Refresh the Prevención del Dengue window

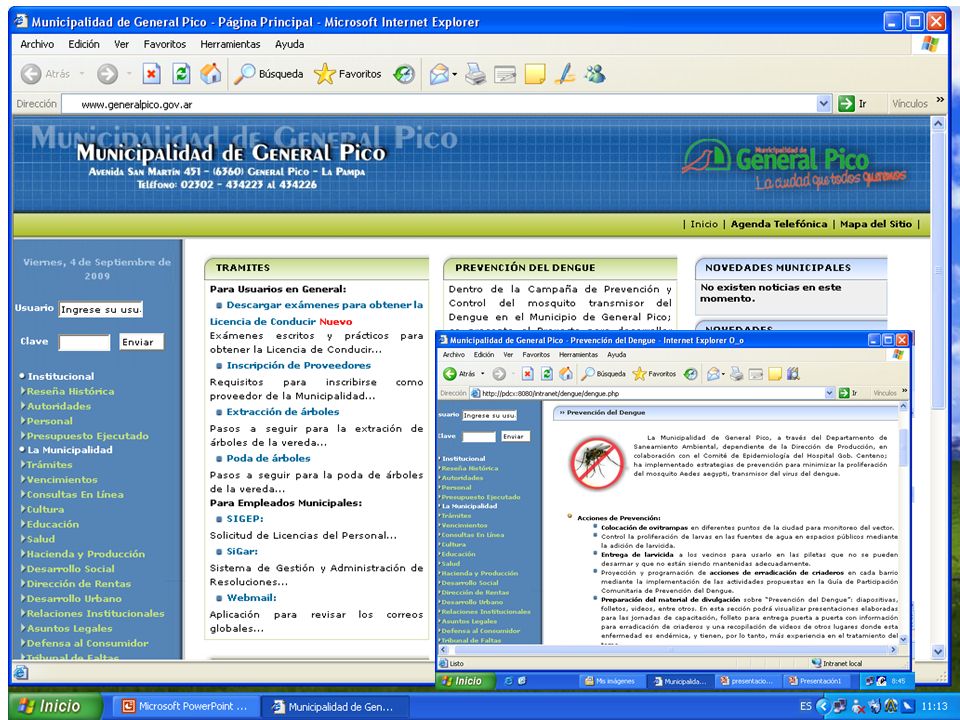547,373
